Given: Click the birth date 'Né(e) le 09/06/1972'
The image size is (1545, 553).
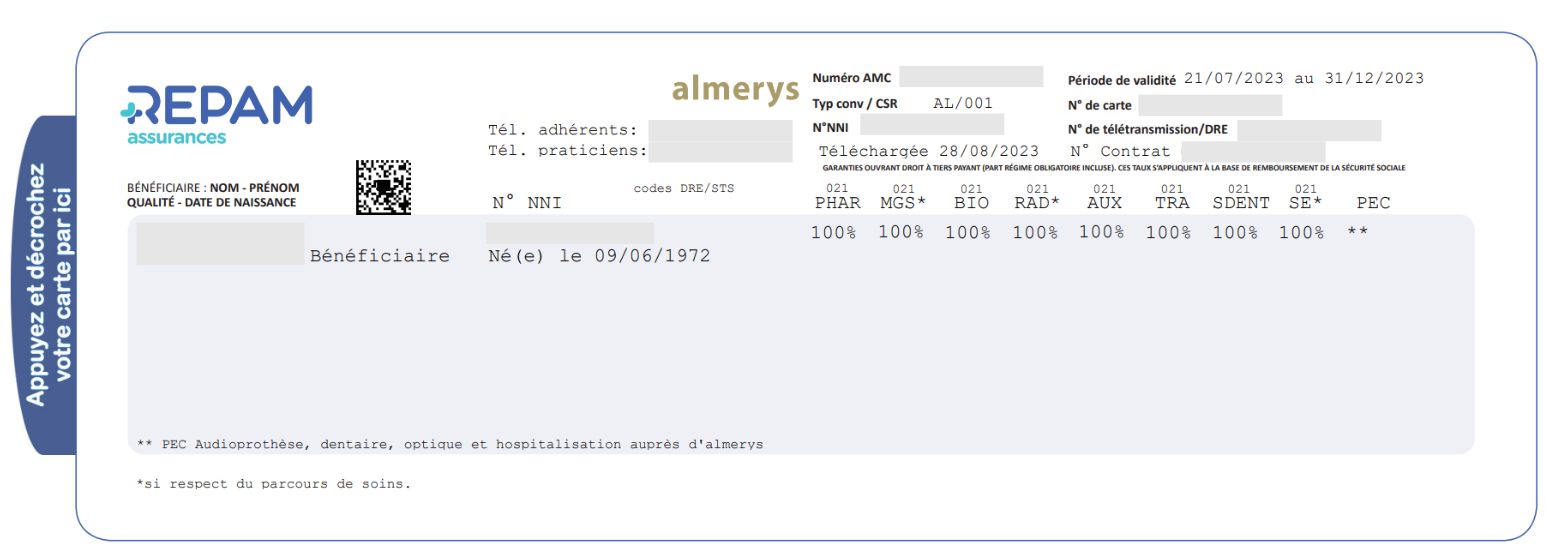Looking at the screenshot, I should point(600,256).
